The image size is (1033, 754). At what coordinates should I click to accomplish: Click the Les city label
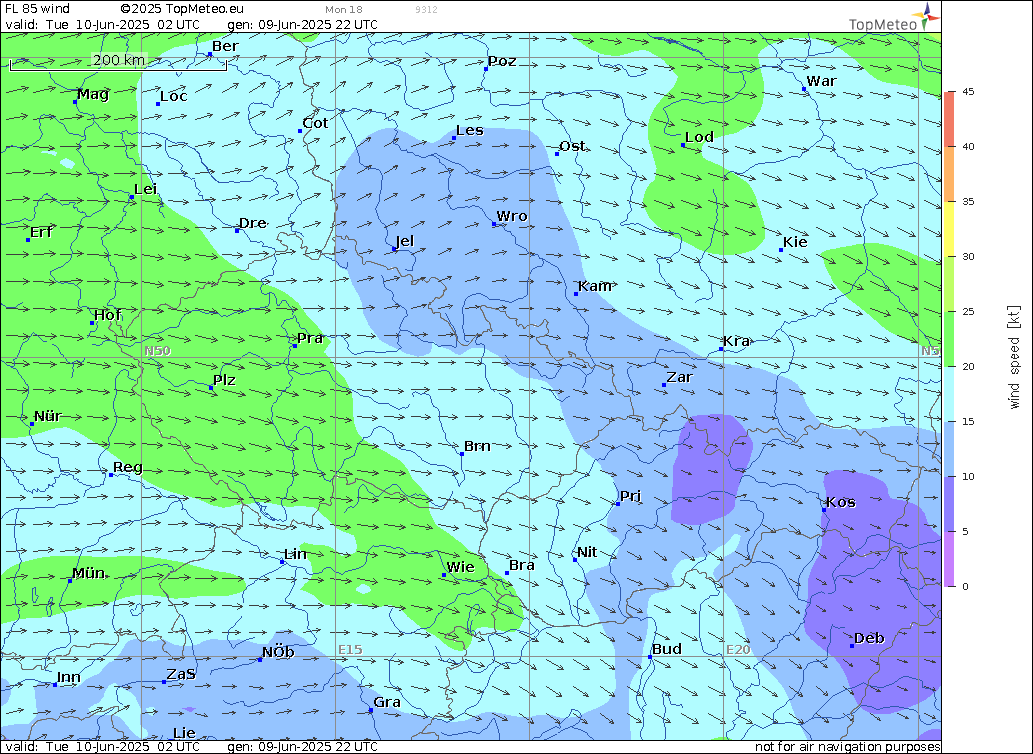[x=470, y=130]
